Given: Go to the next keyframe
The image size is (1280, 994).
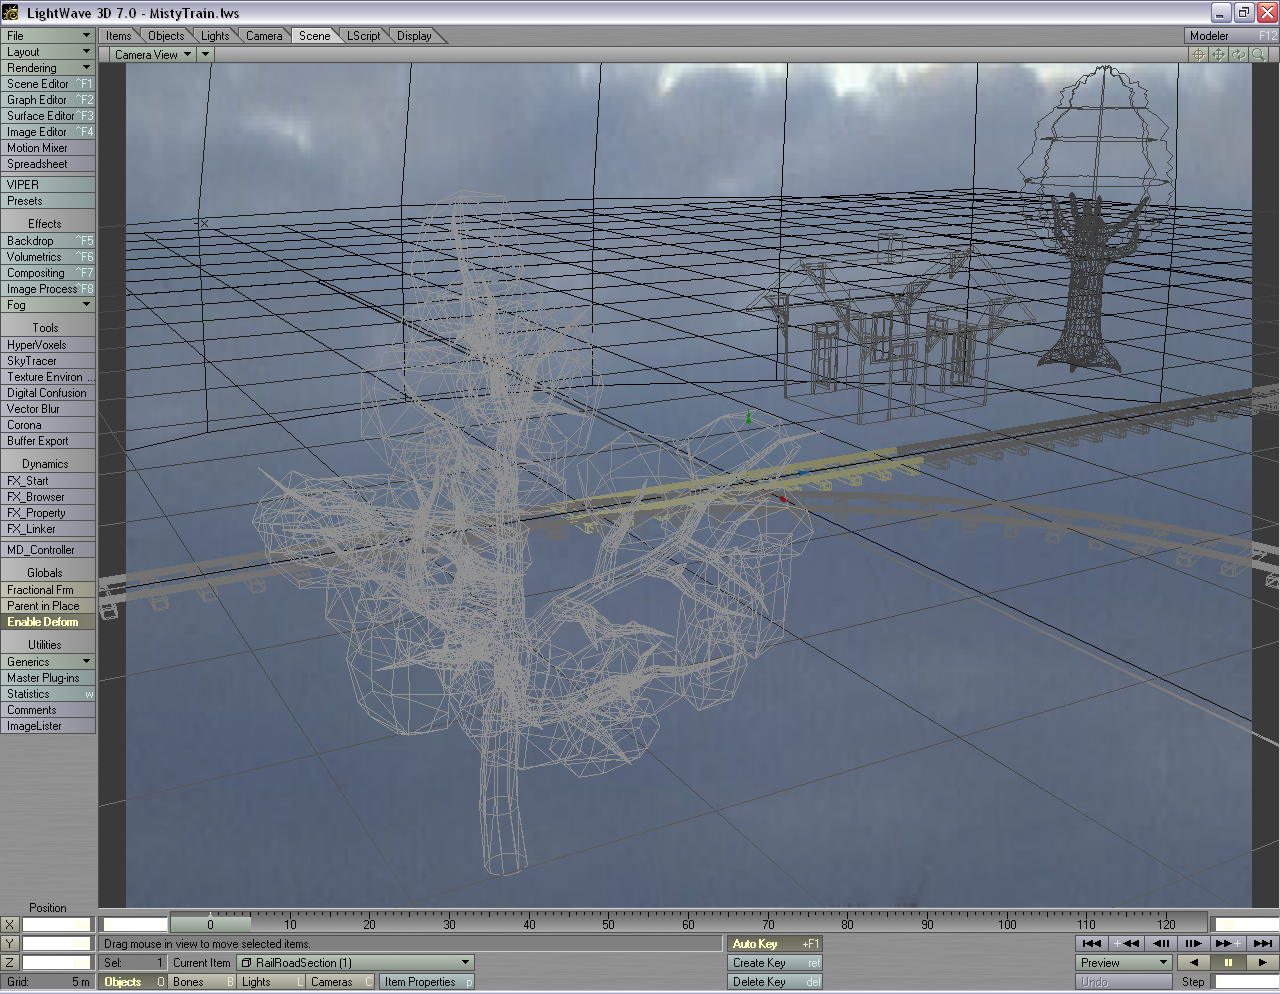Looking at the screenshot, I should tap(1227, 943).
